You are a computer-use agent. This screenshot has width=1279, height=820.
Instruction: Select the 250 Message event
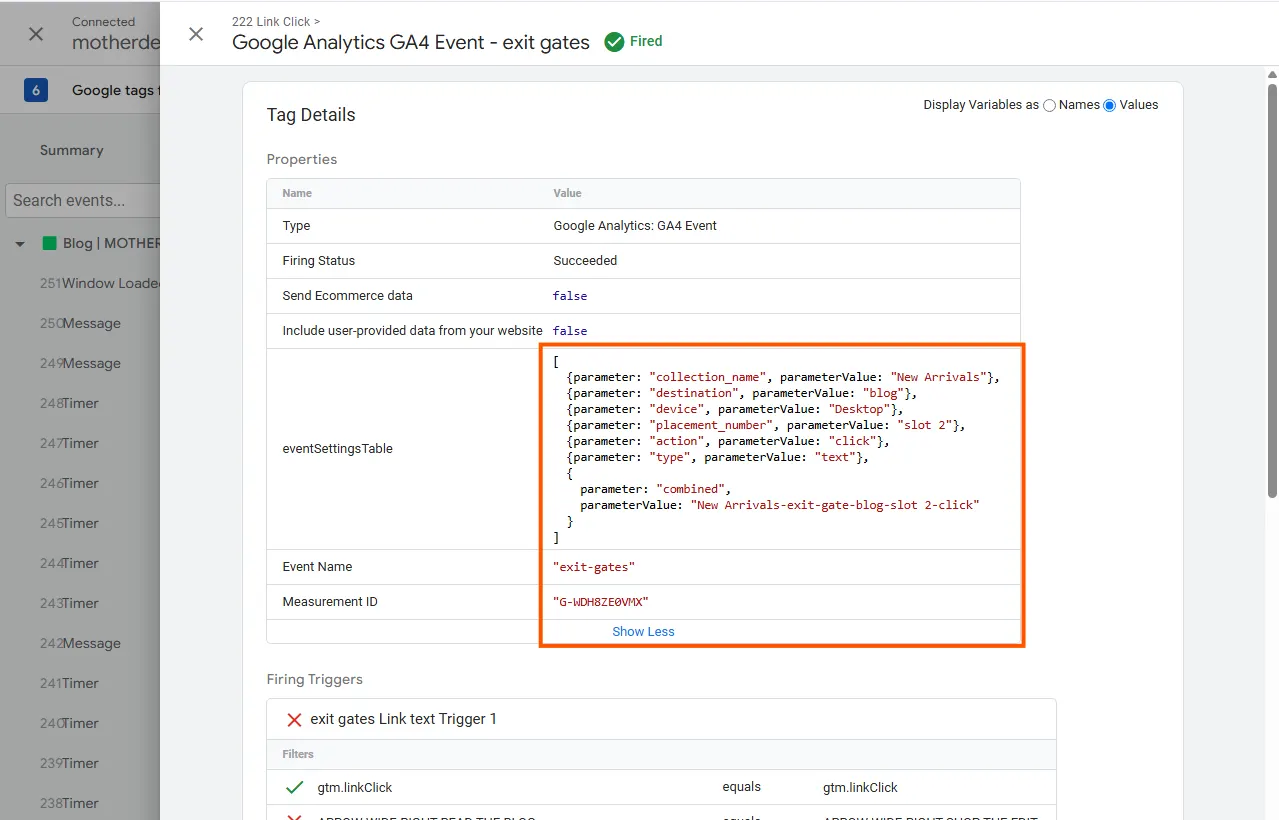(80, 323)
